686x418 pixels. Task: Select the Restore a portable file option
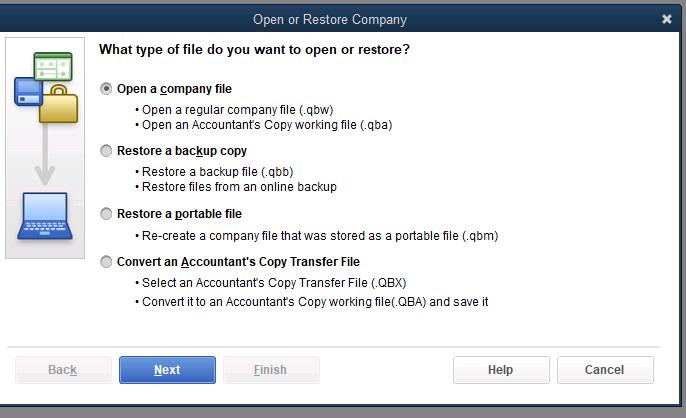107,214
